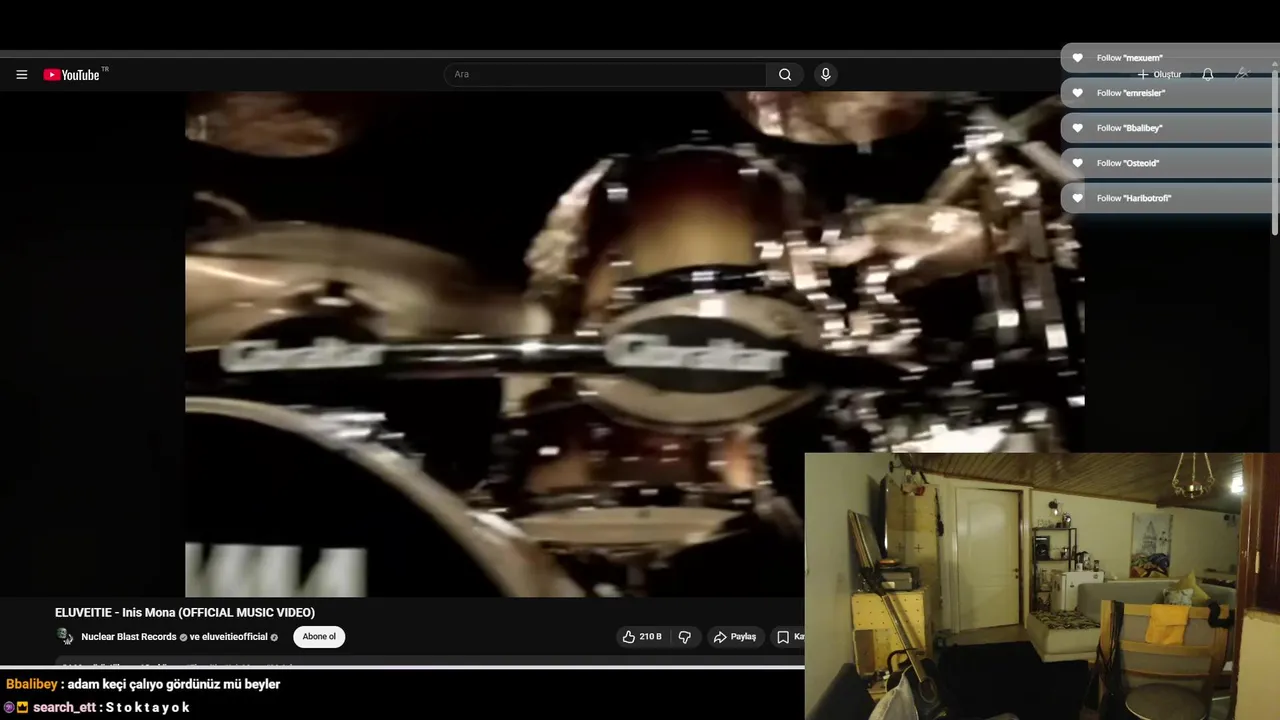
Task: Click chat username Bbalibey
Action: point(32,684)
